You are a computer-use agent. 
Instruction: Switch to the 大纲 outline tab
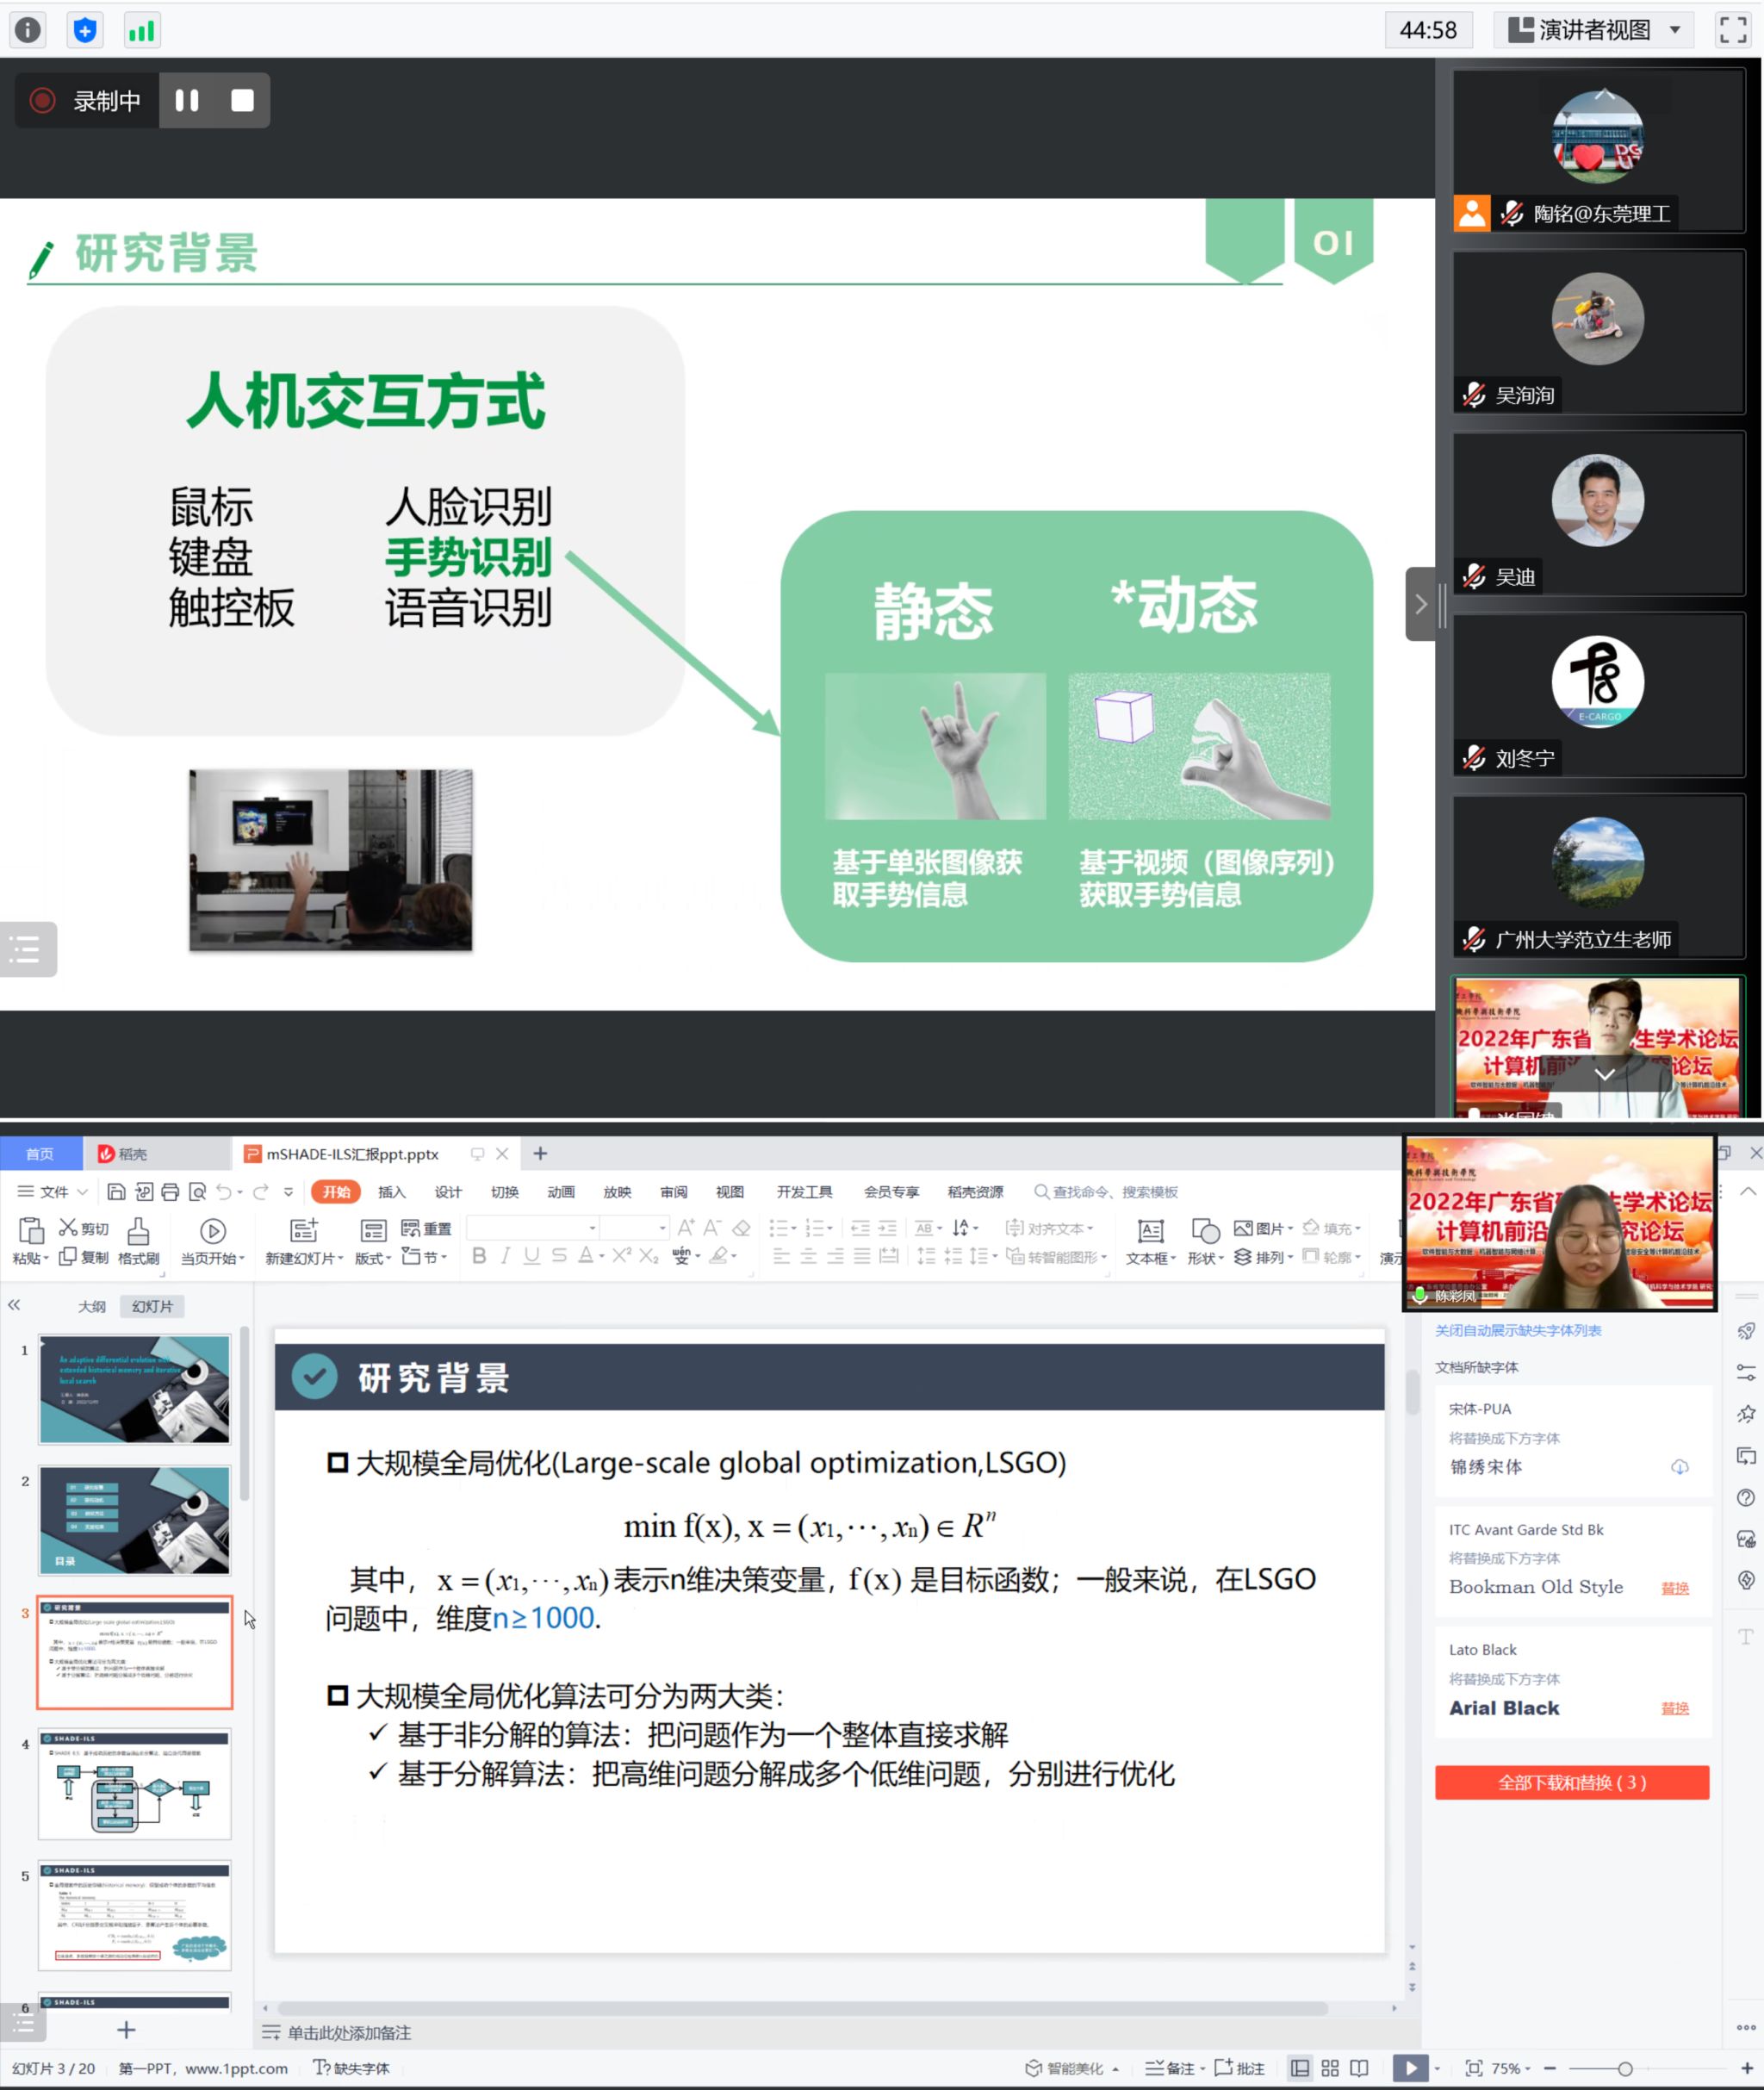pyautogui.click(x=91, y=1306)
